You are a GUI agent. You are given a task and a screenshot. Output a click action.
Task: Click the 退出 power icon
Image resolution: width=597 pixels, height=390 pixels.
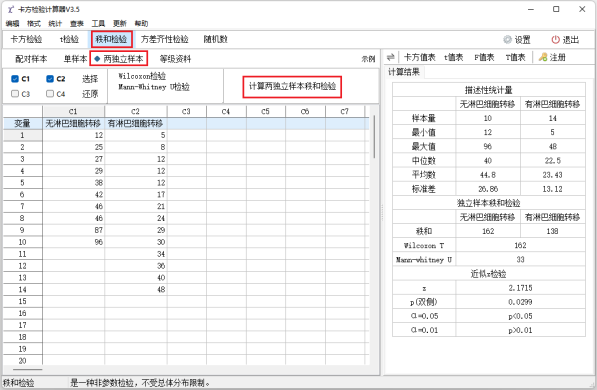tap(555, 40)
